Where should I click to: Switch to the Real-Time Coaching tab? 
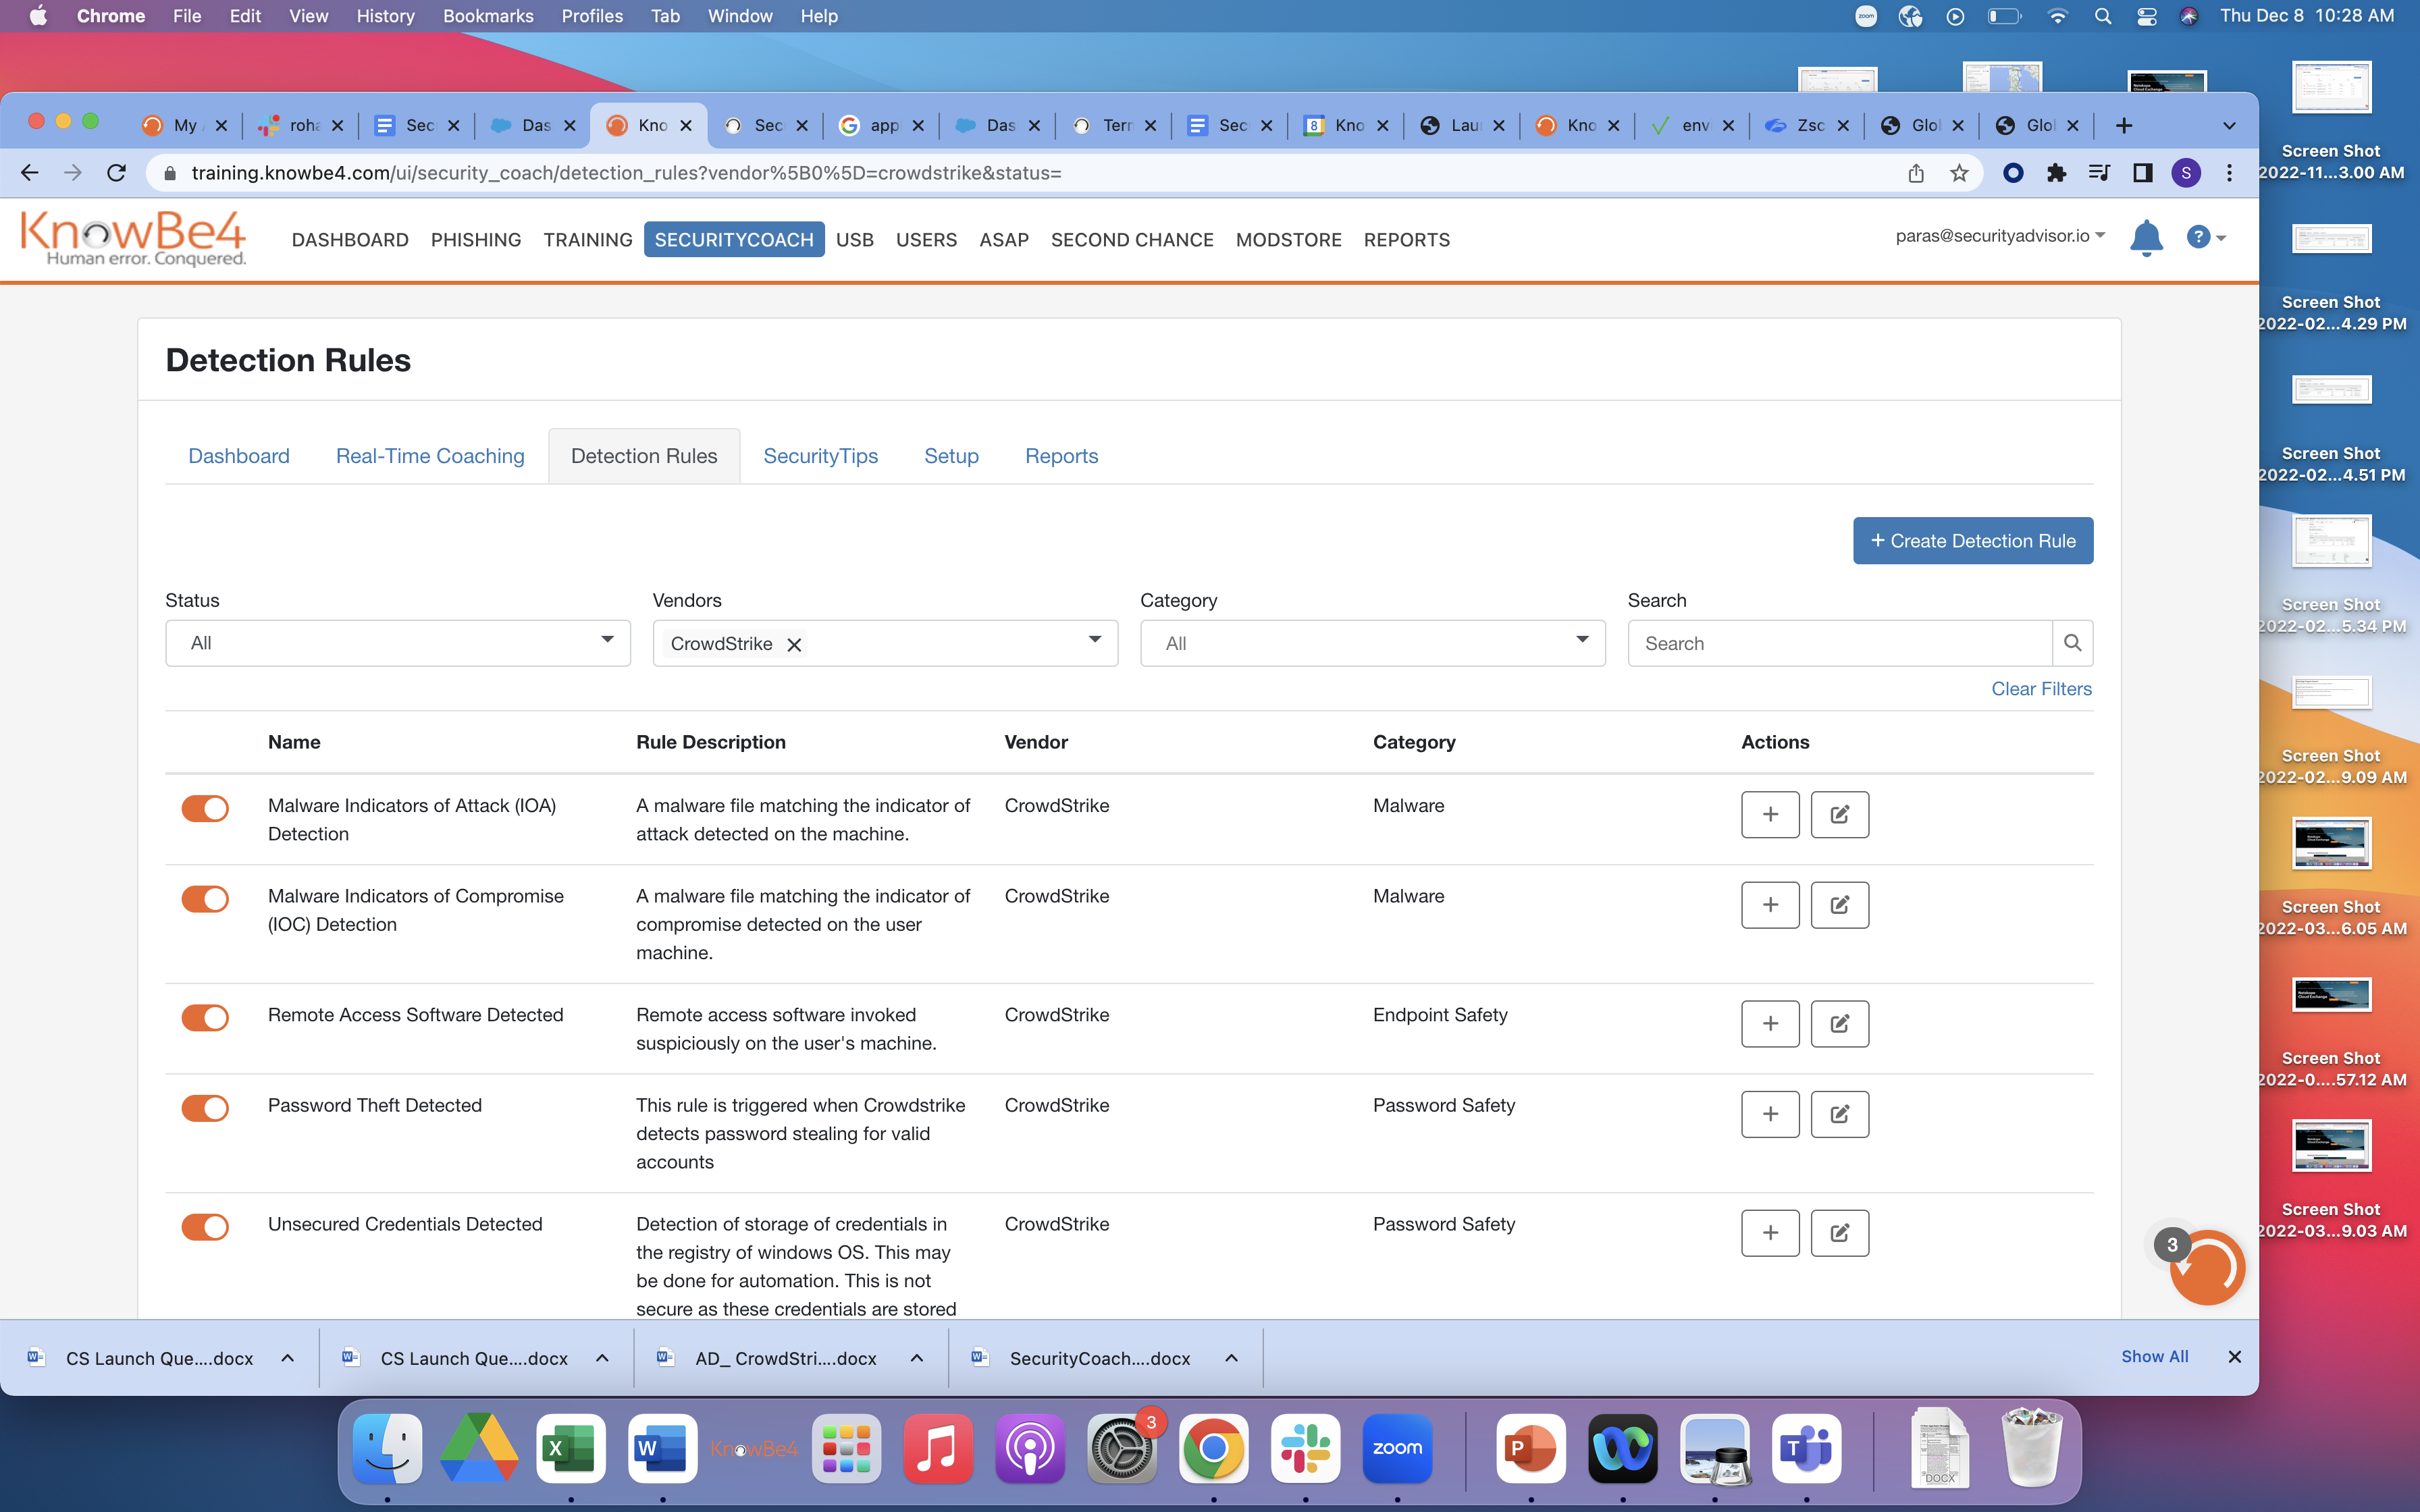click(430, 456)
